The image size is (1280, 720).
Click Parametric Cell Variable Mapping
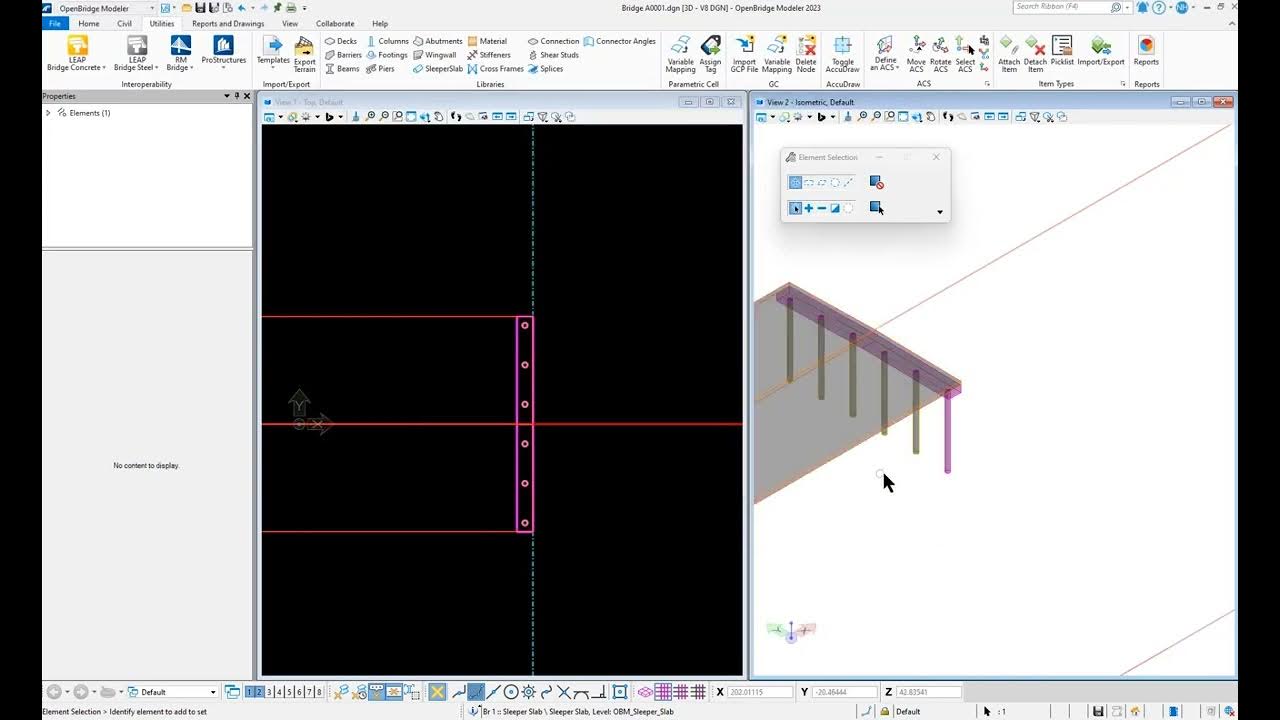point(680,54)
